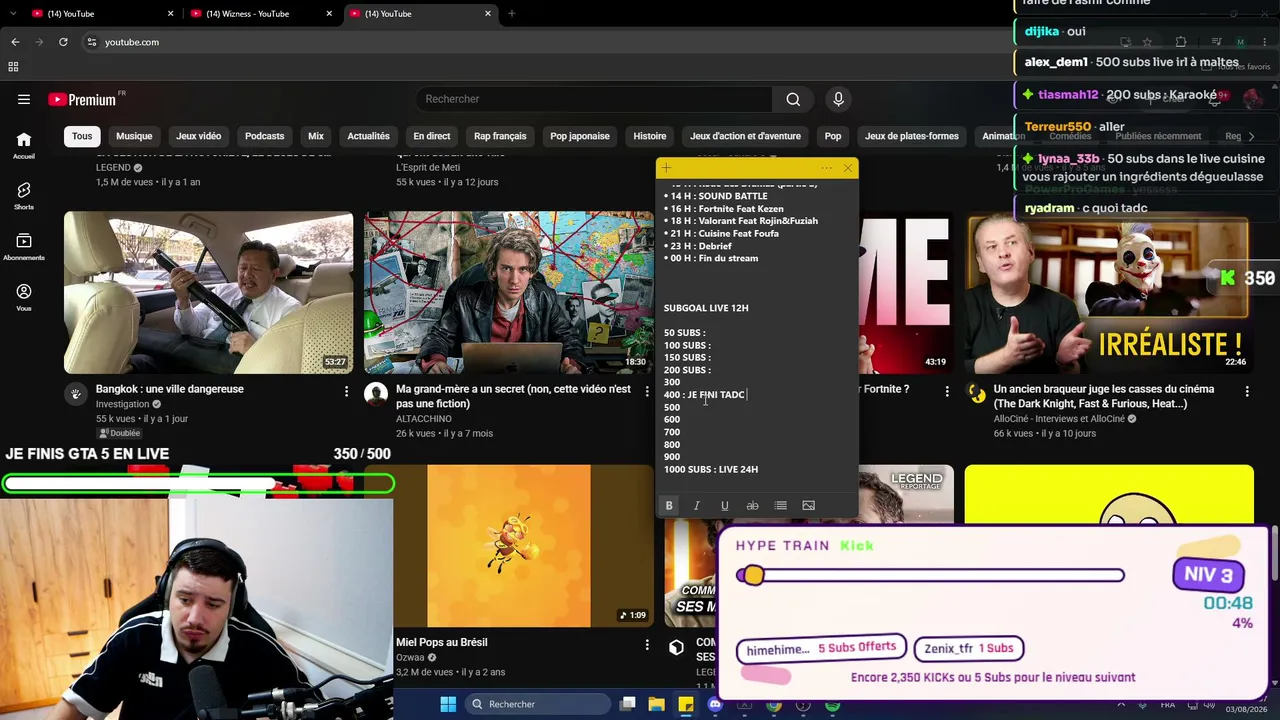Select the Actualités filter chip
Screen dimensions: 1280x720
[368, 136]
